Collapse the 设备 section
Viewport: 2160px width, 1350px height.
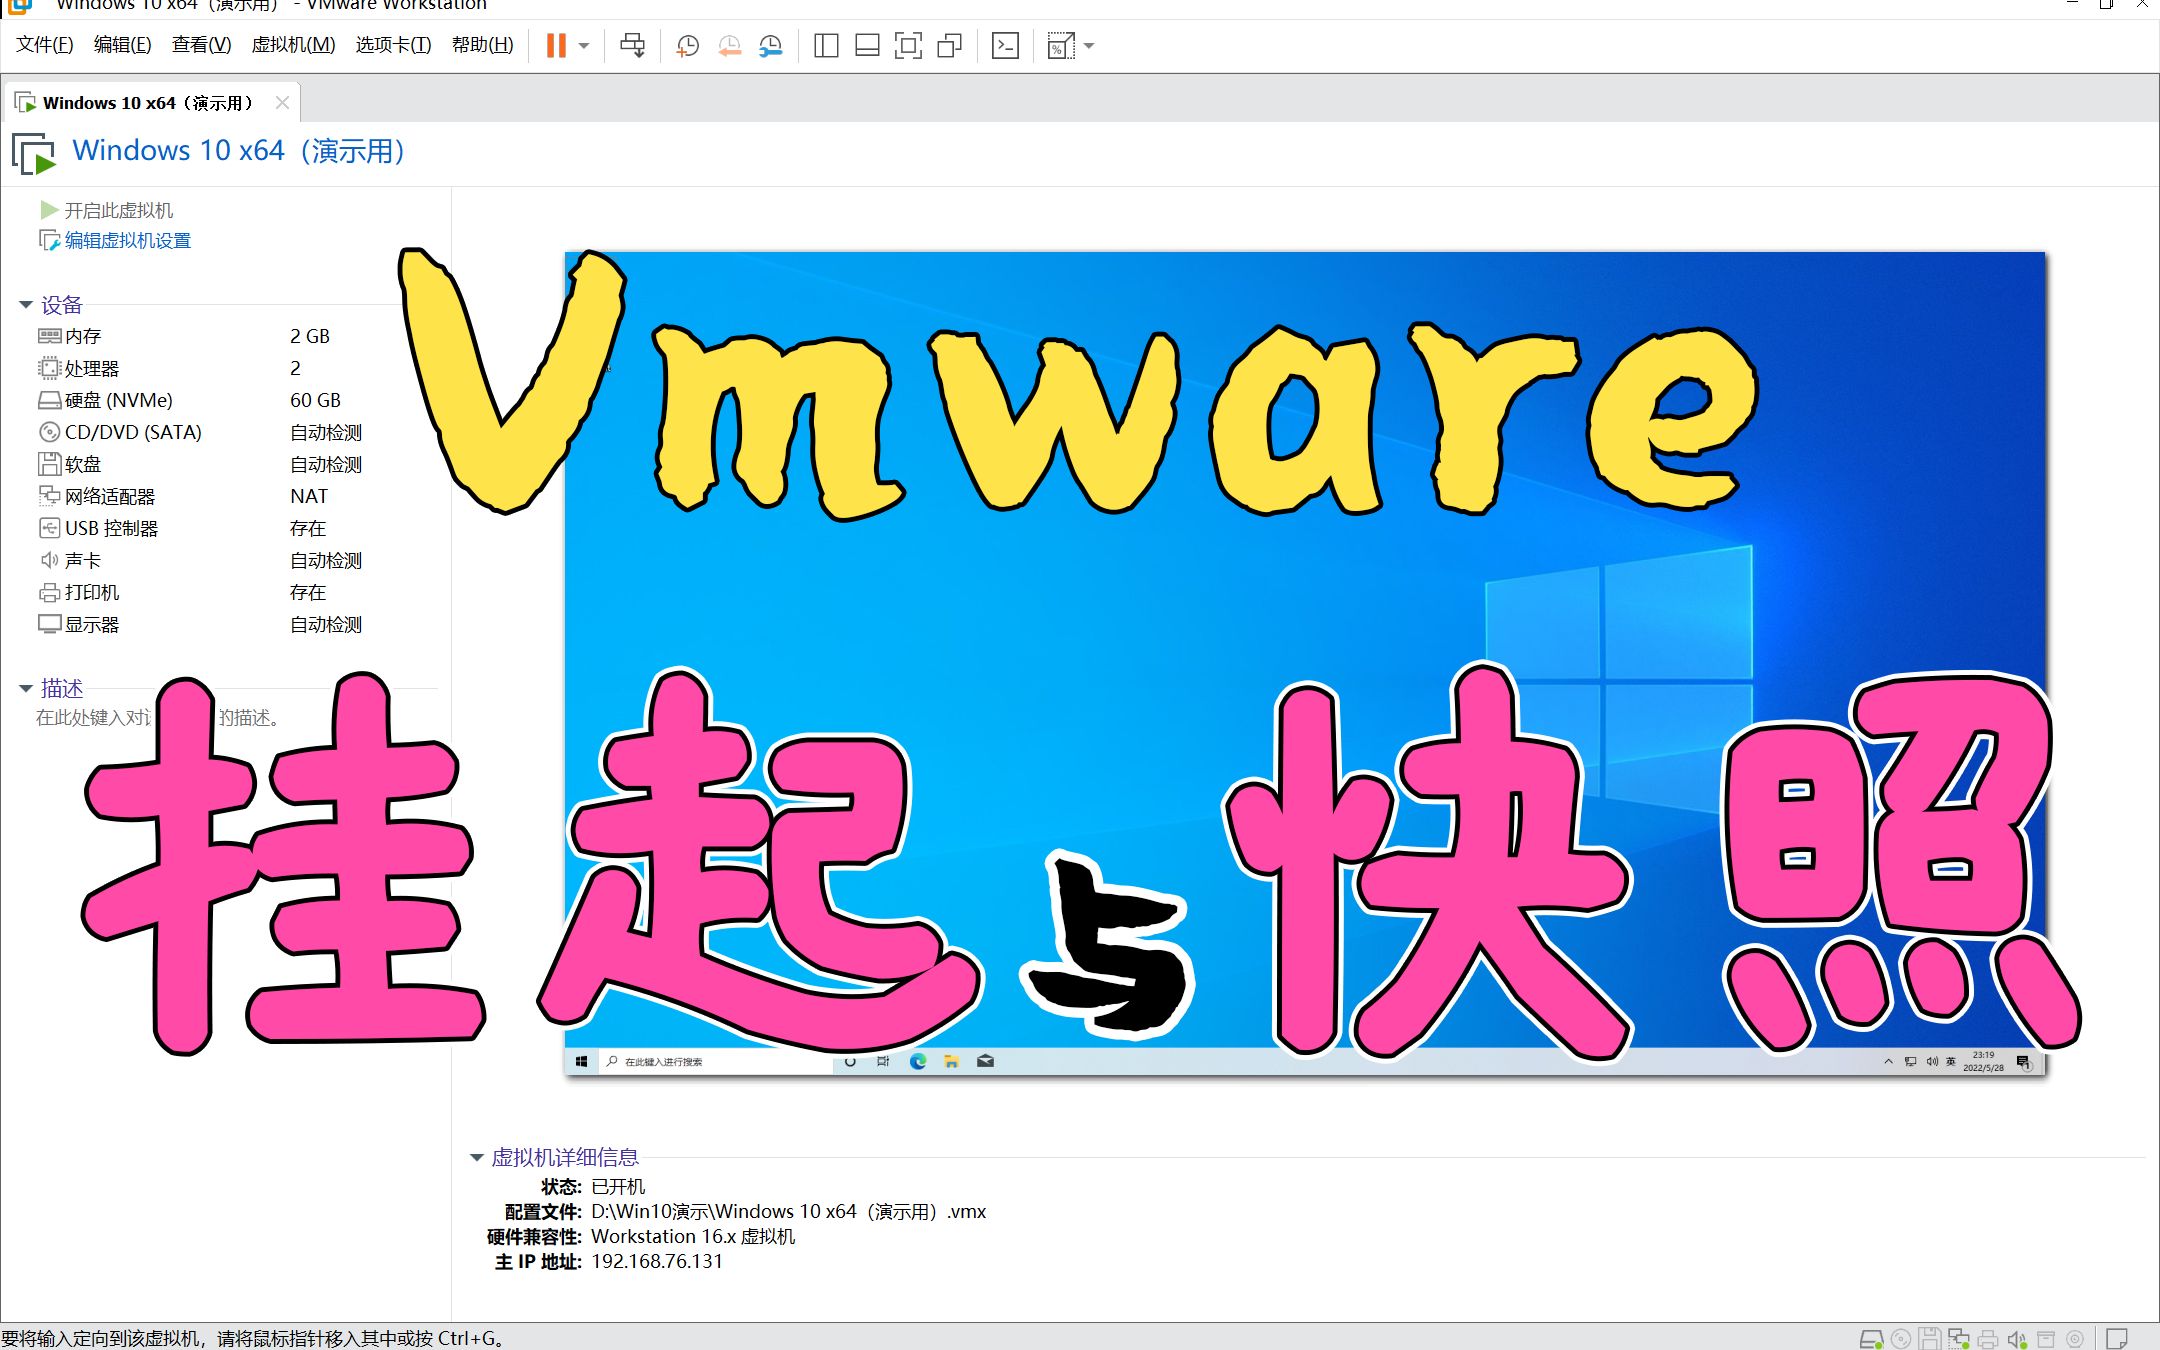pyautogui.click(x=26, y=305)
